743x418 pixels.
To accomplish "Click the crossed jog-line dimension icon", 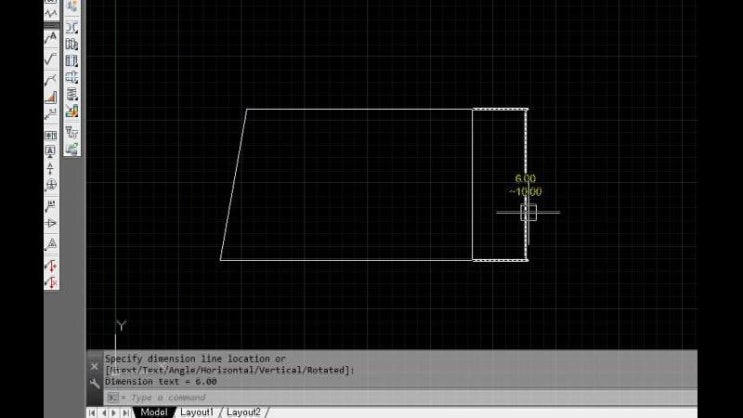I will [x=51, y=79].
